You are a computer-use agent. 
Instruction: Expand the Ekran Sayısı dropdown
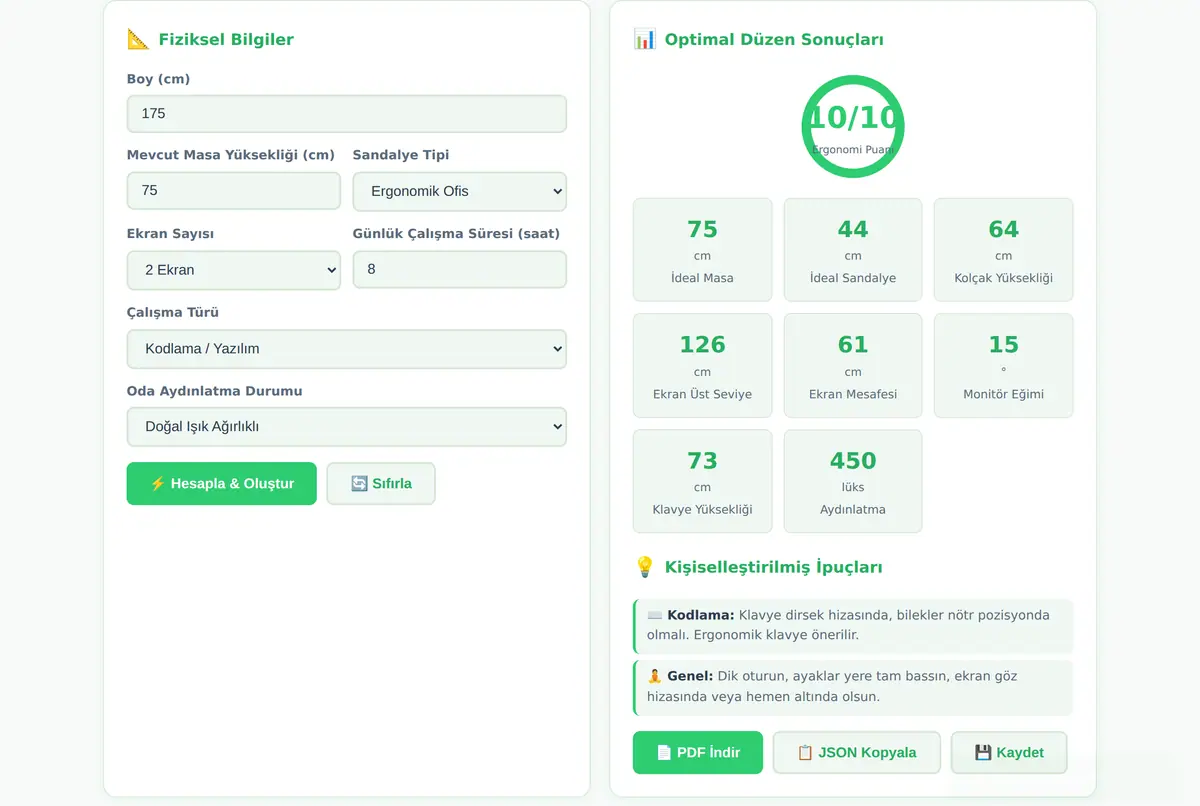[234, 270]
